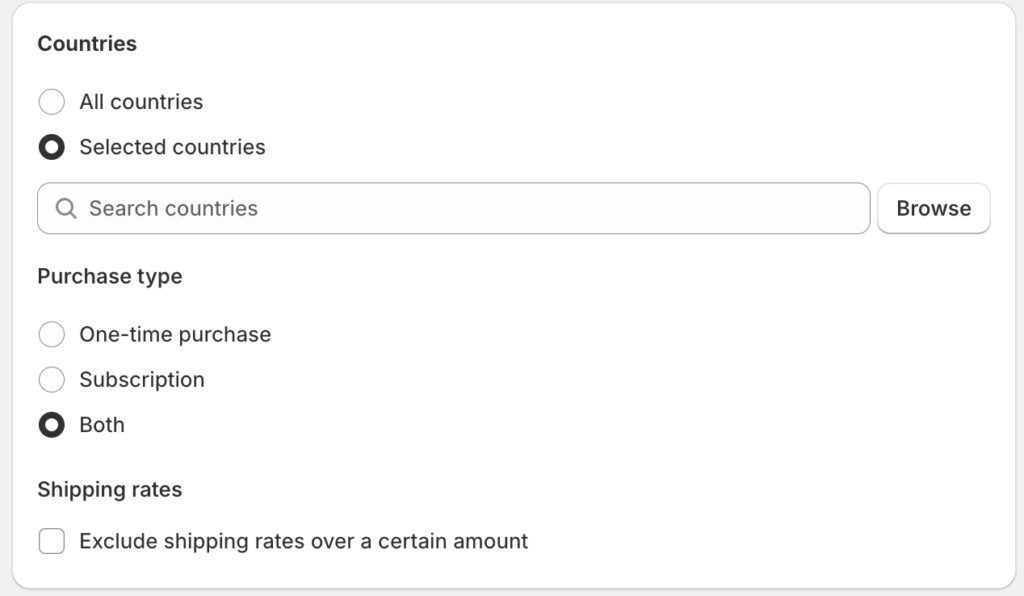Click the "All countries" label text
Screen dimensions: 1024x596
point(141,102)
